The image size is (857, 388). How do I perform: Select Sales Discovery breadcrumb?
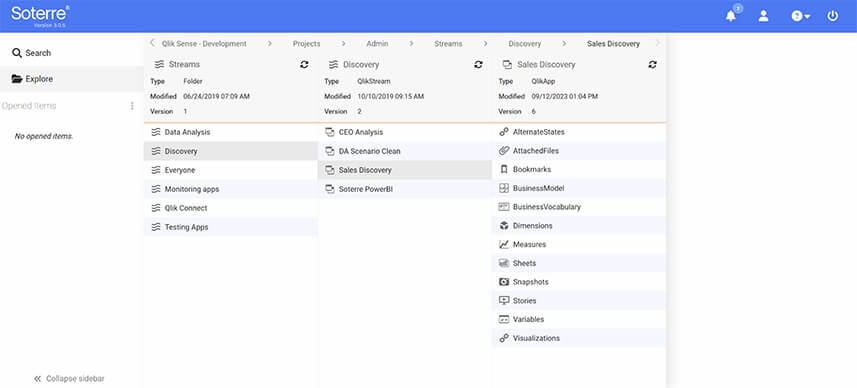coord(613,44)
